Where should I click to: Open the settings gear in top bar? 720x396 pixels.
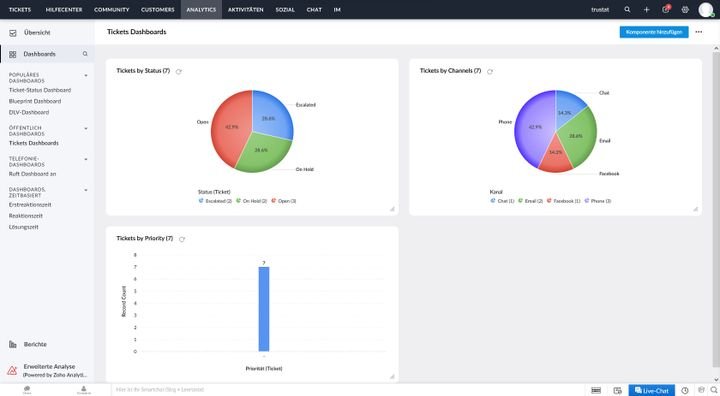click(x=685, y=9)
